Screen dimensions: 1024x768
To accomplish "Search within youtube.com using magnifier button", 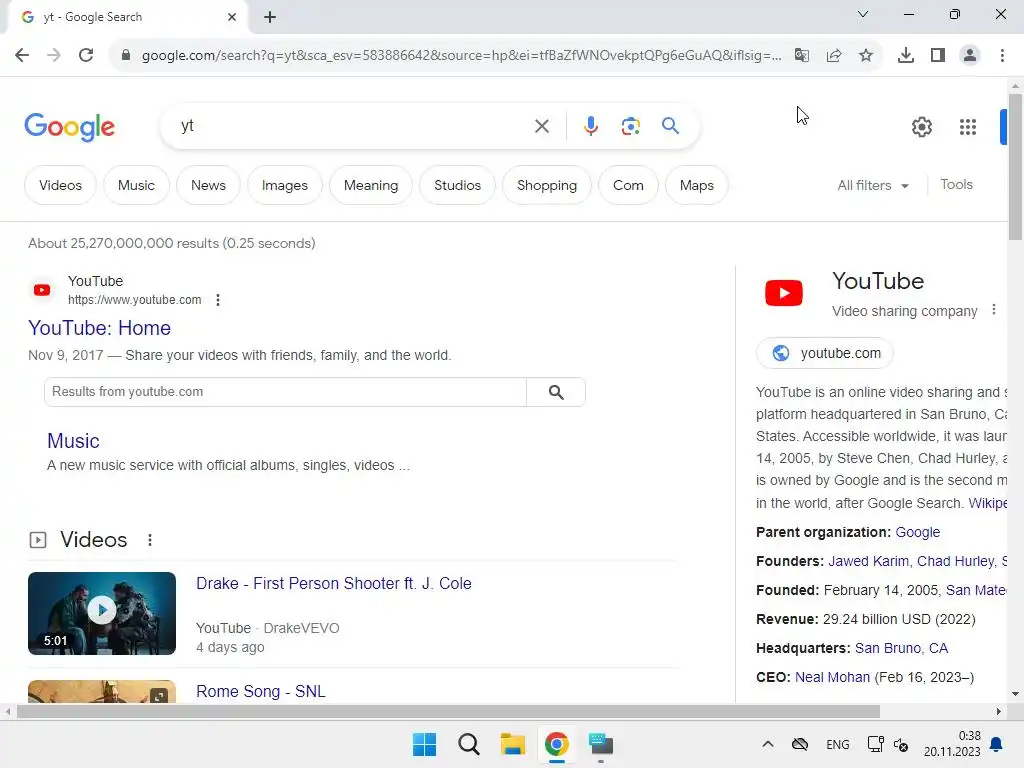I will [x=556, y=392].
